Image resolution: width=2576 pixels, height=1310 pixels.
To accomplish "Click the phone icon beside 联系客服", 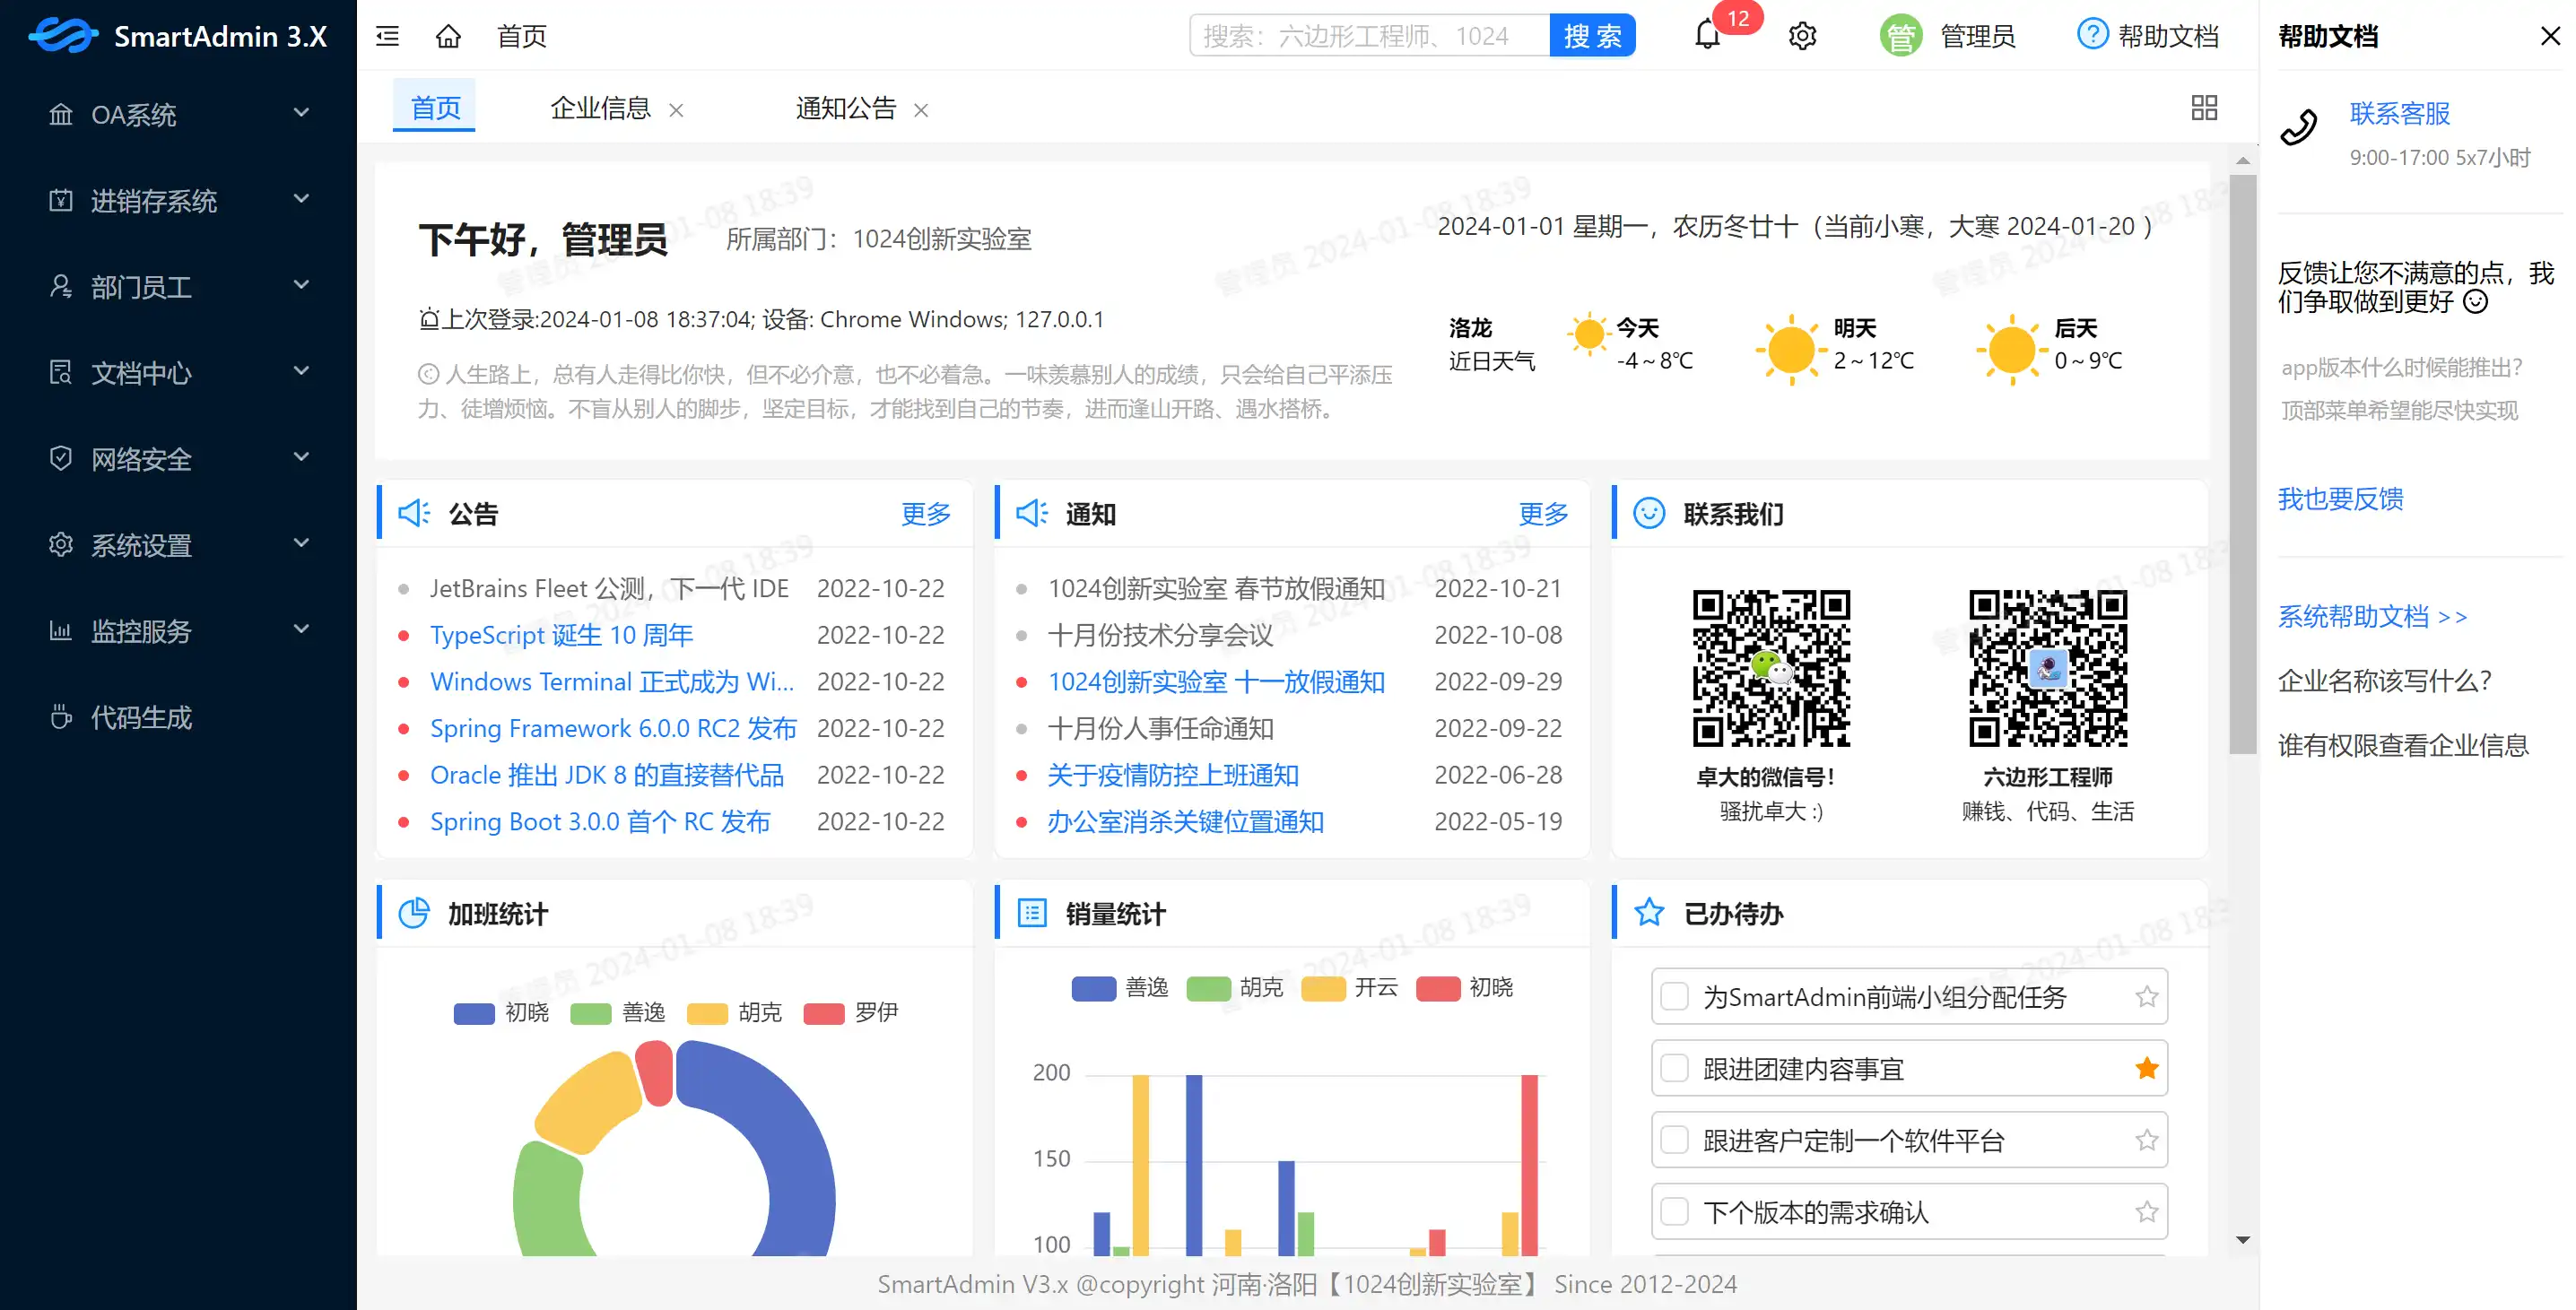I will pyautogui.click(x=2299, y=127).
